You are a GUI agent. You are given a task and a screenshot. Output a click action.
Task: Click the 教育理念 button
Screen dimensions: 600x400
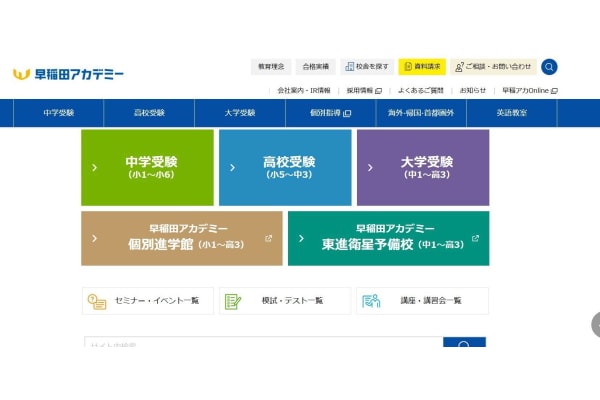point(271,67)
